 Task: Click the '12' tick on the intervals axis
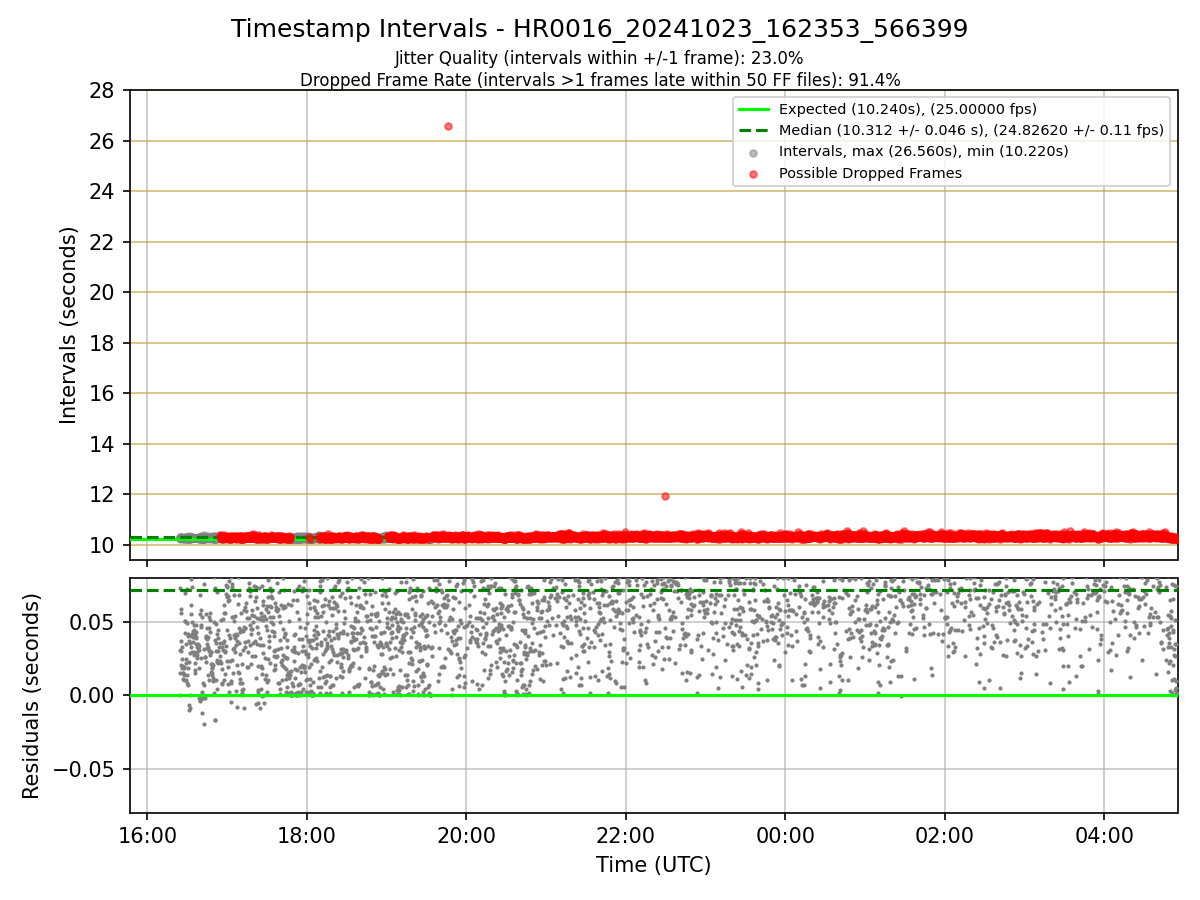[102, 494]
